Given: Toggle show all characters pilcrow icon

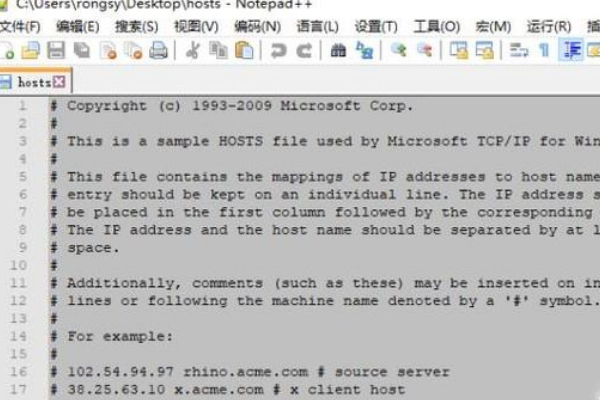Looking at the screenshot, I should [545, 50].
